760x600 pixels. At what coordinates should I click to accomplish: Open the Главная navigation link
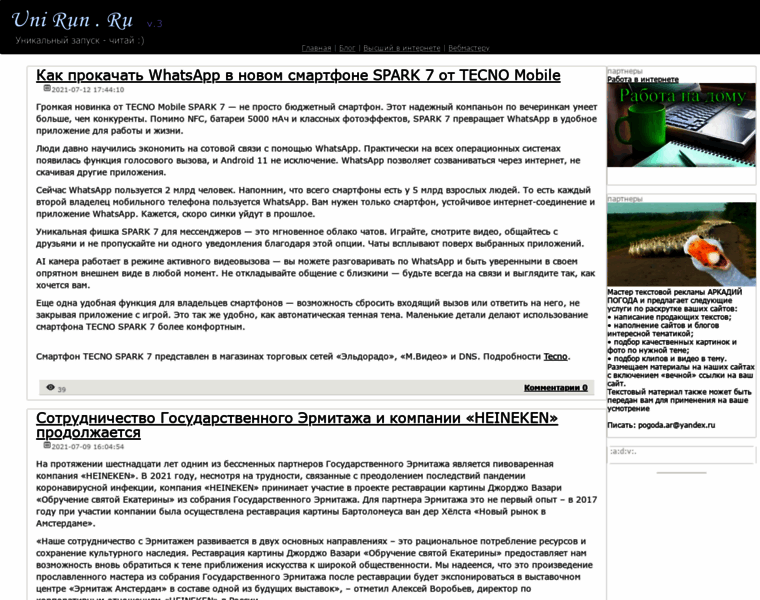click(316, 48)
